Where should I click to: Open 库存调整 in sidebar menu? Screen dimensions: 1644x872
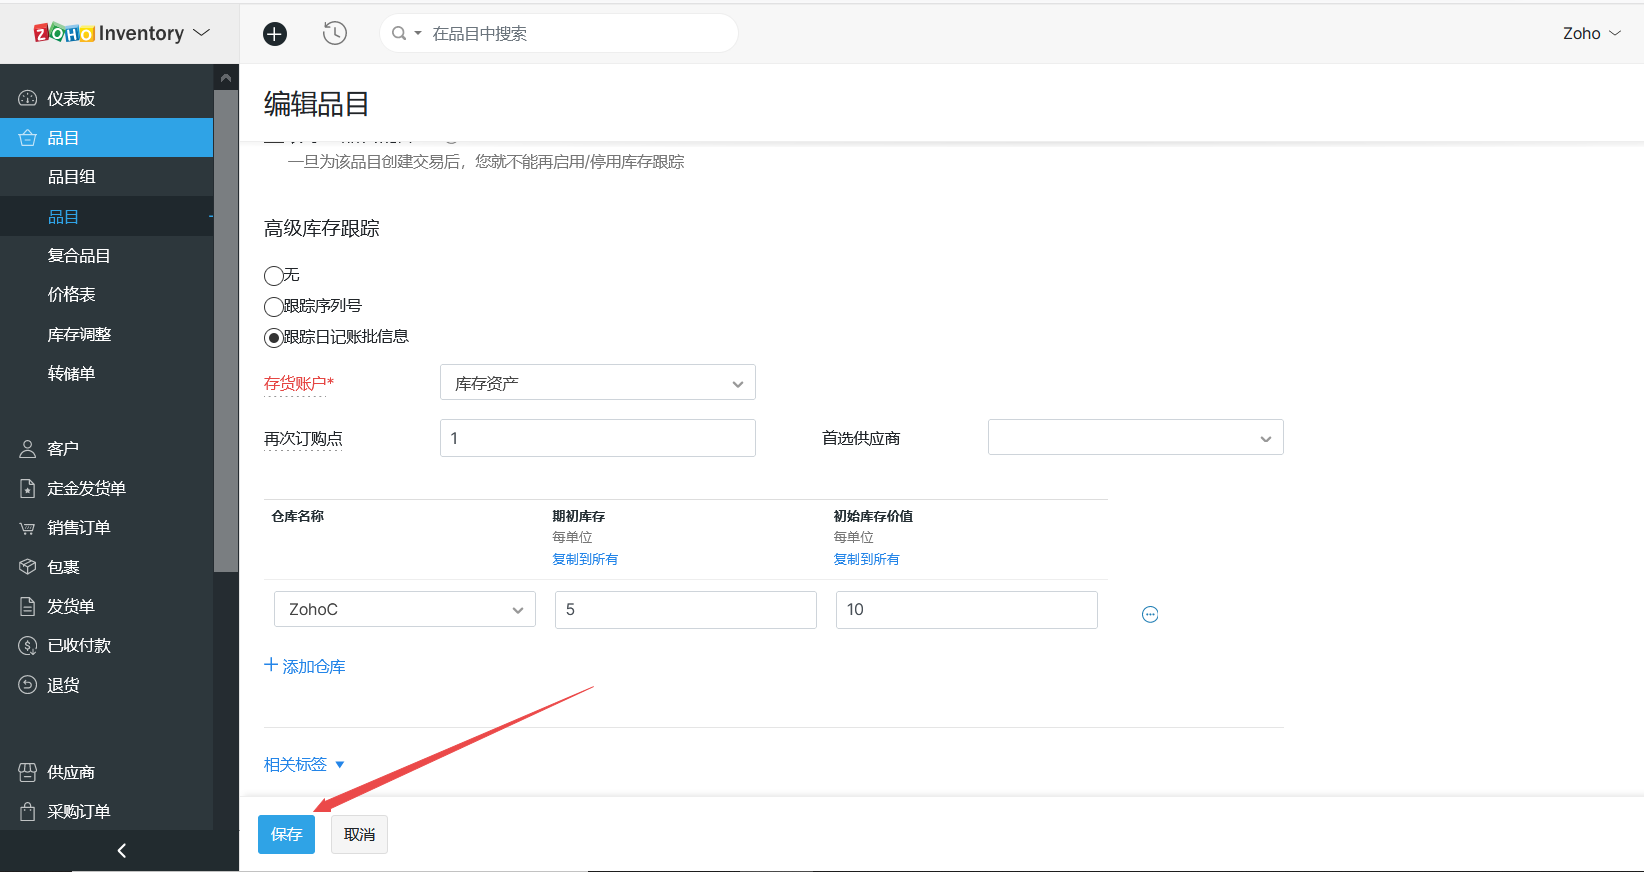79,334
